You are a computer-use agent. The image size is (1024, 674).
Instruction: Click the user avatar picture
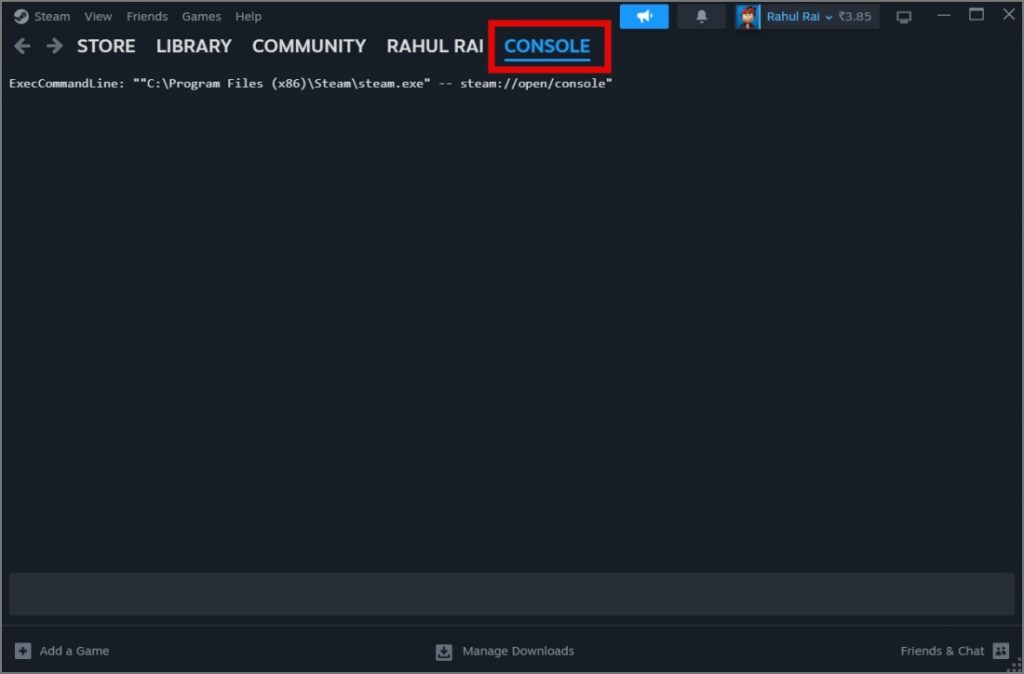click(x=748, y=17)
